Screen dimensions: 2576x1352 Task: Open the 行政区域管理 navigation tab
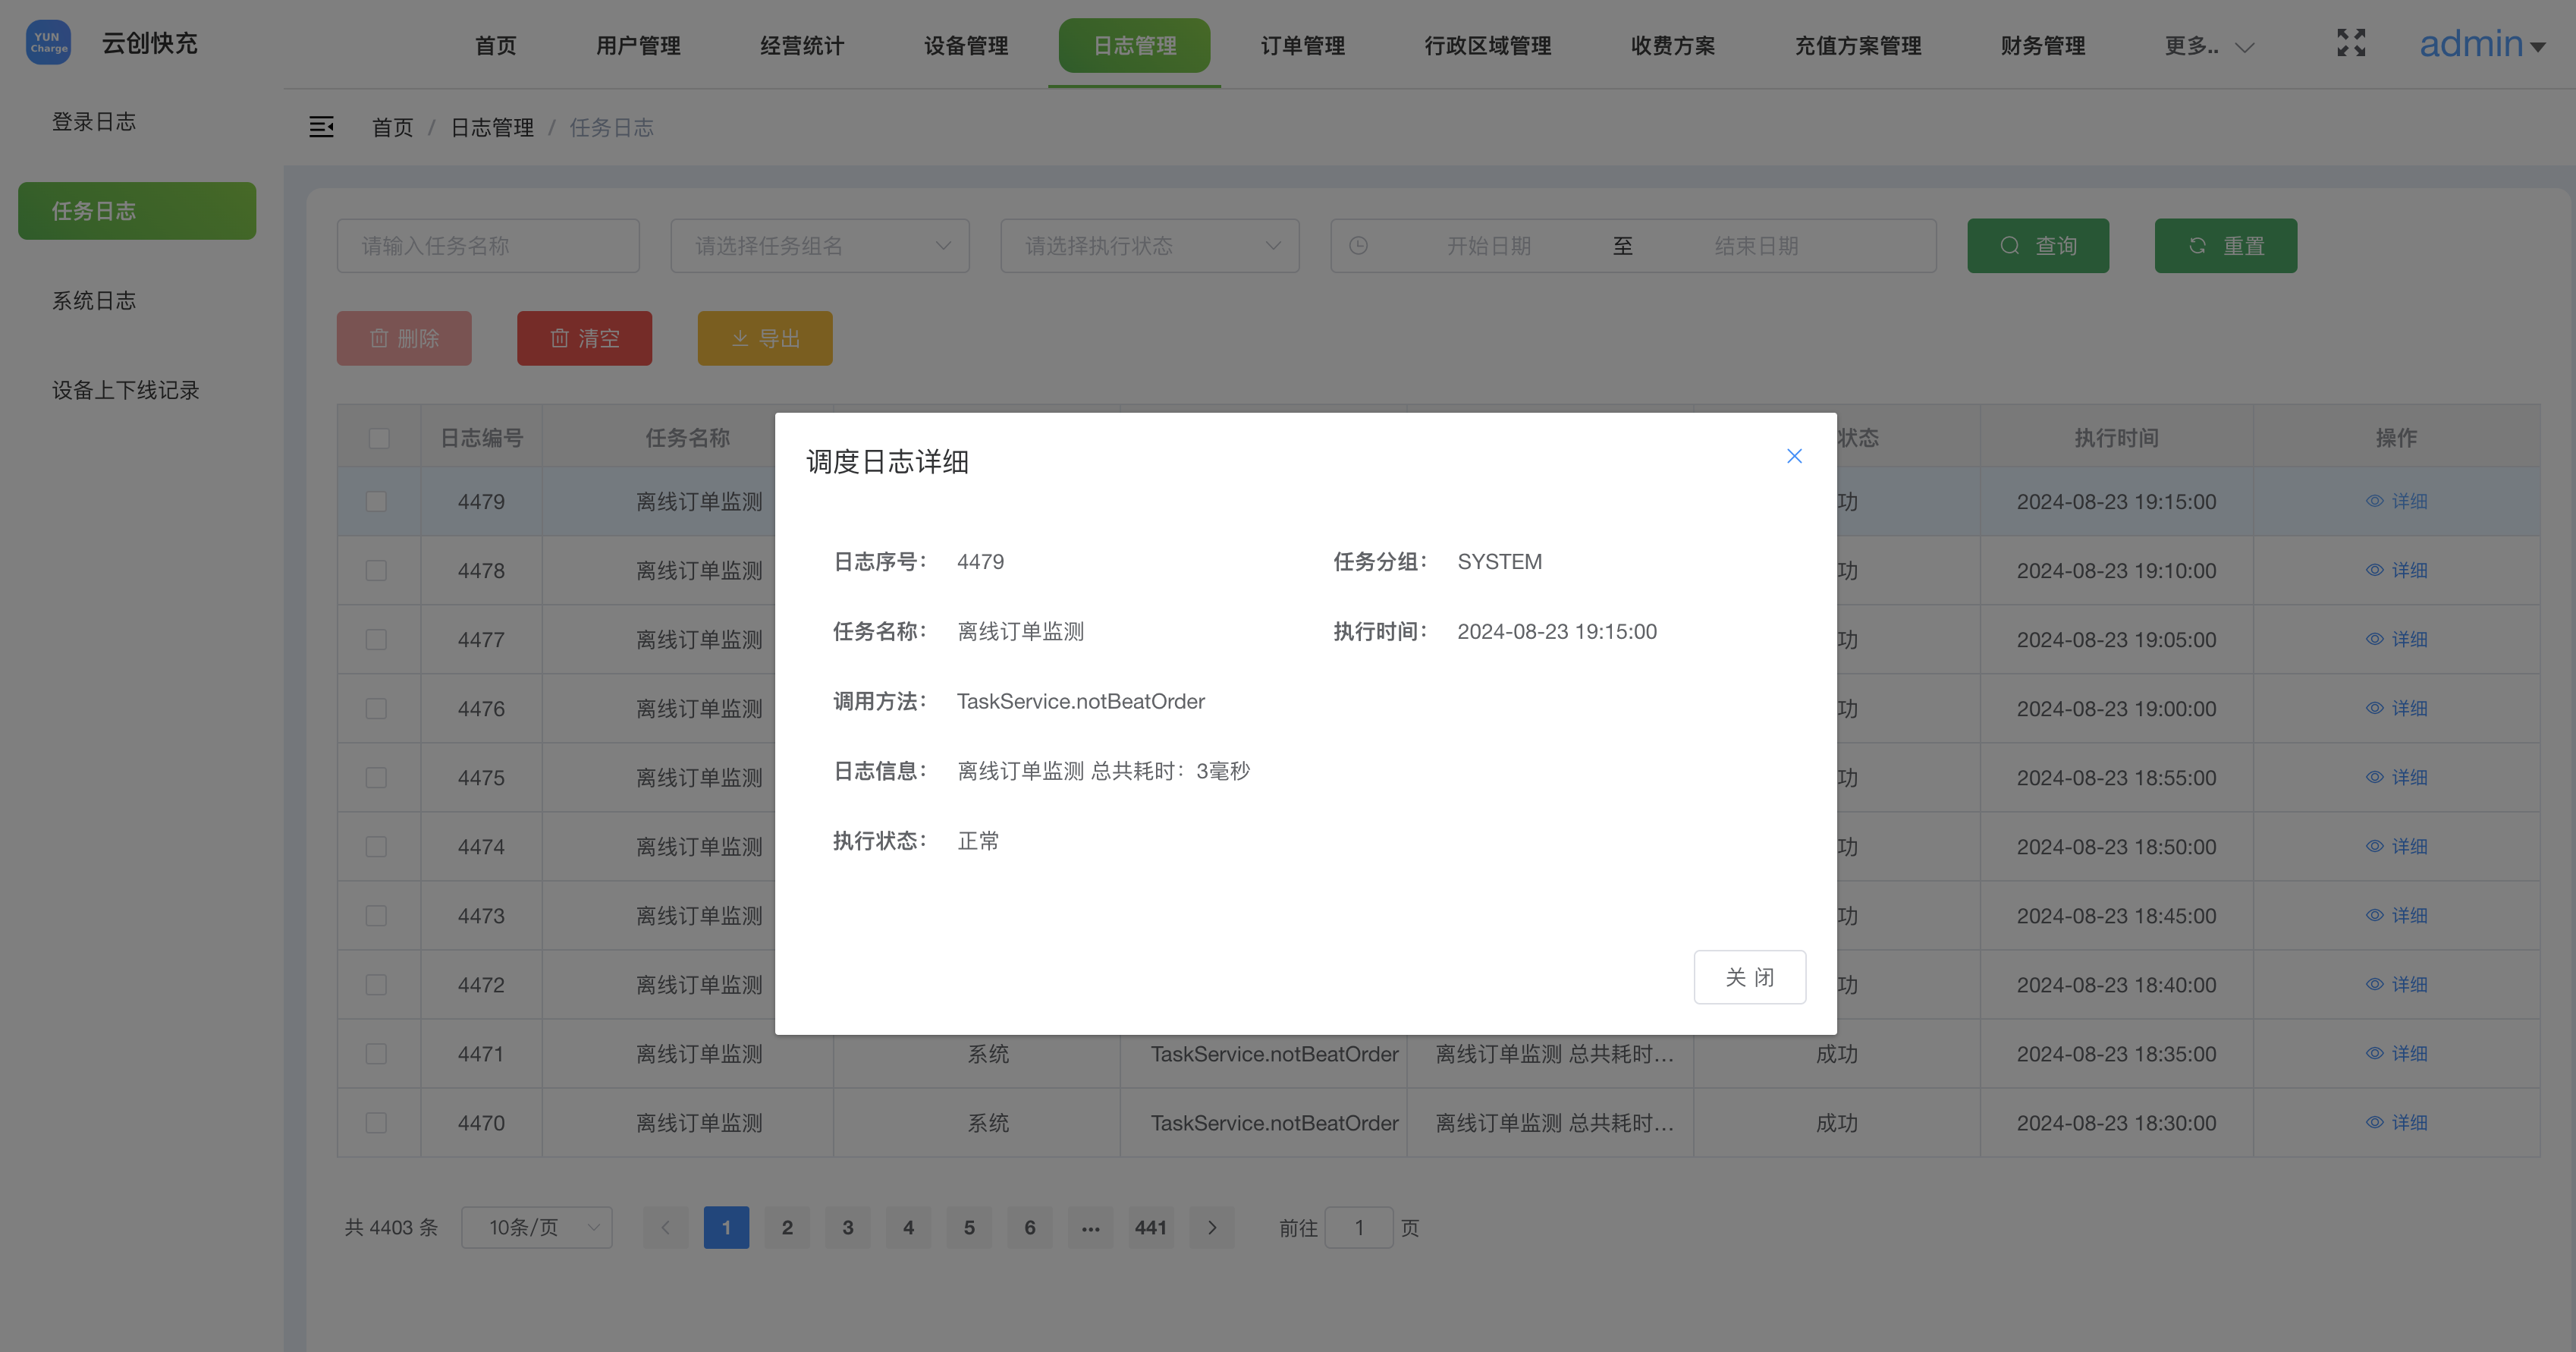click(x=1488, y=46)
